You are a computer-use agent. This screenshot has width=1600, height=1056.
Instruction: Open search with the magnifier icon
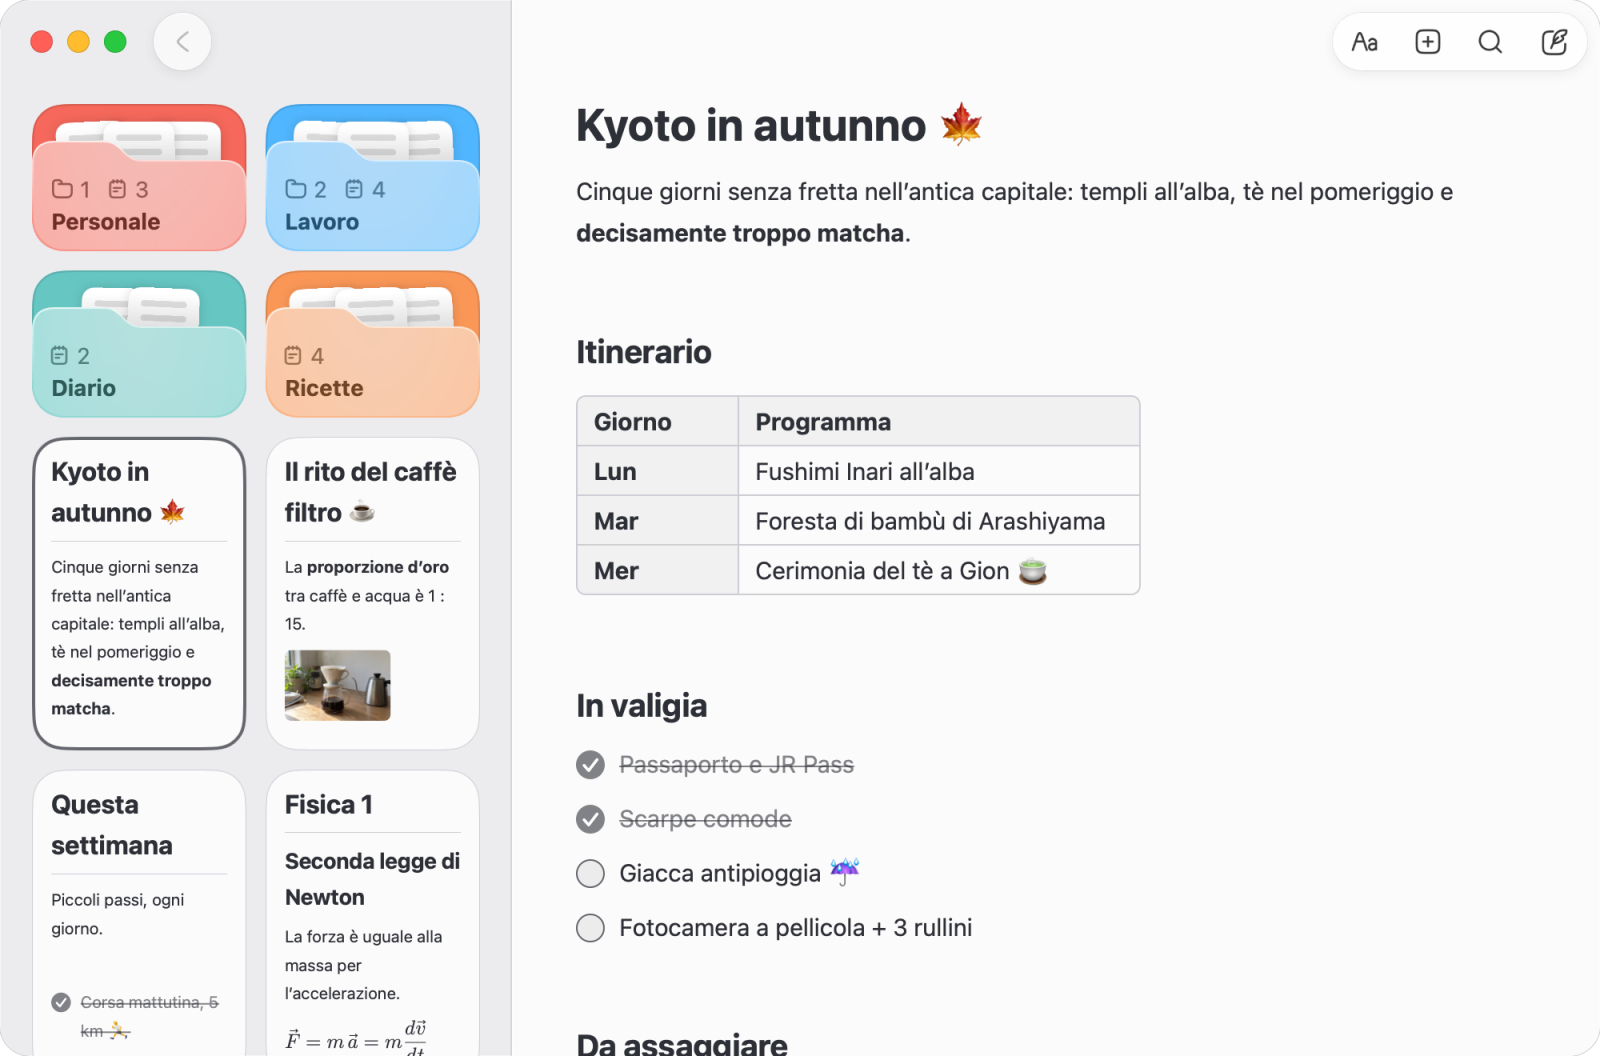(1490, 42)
